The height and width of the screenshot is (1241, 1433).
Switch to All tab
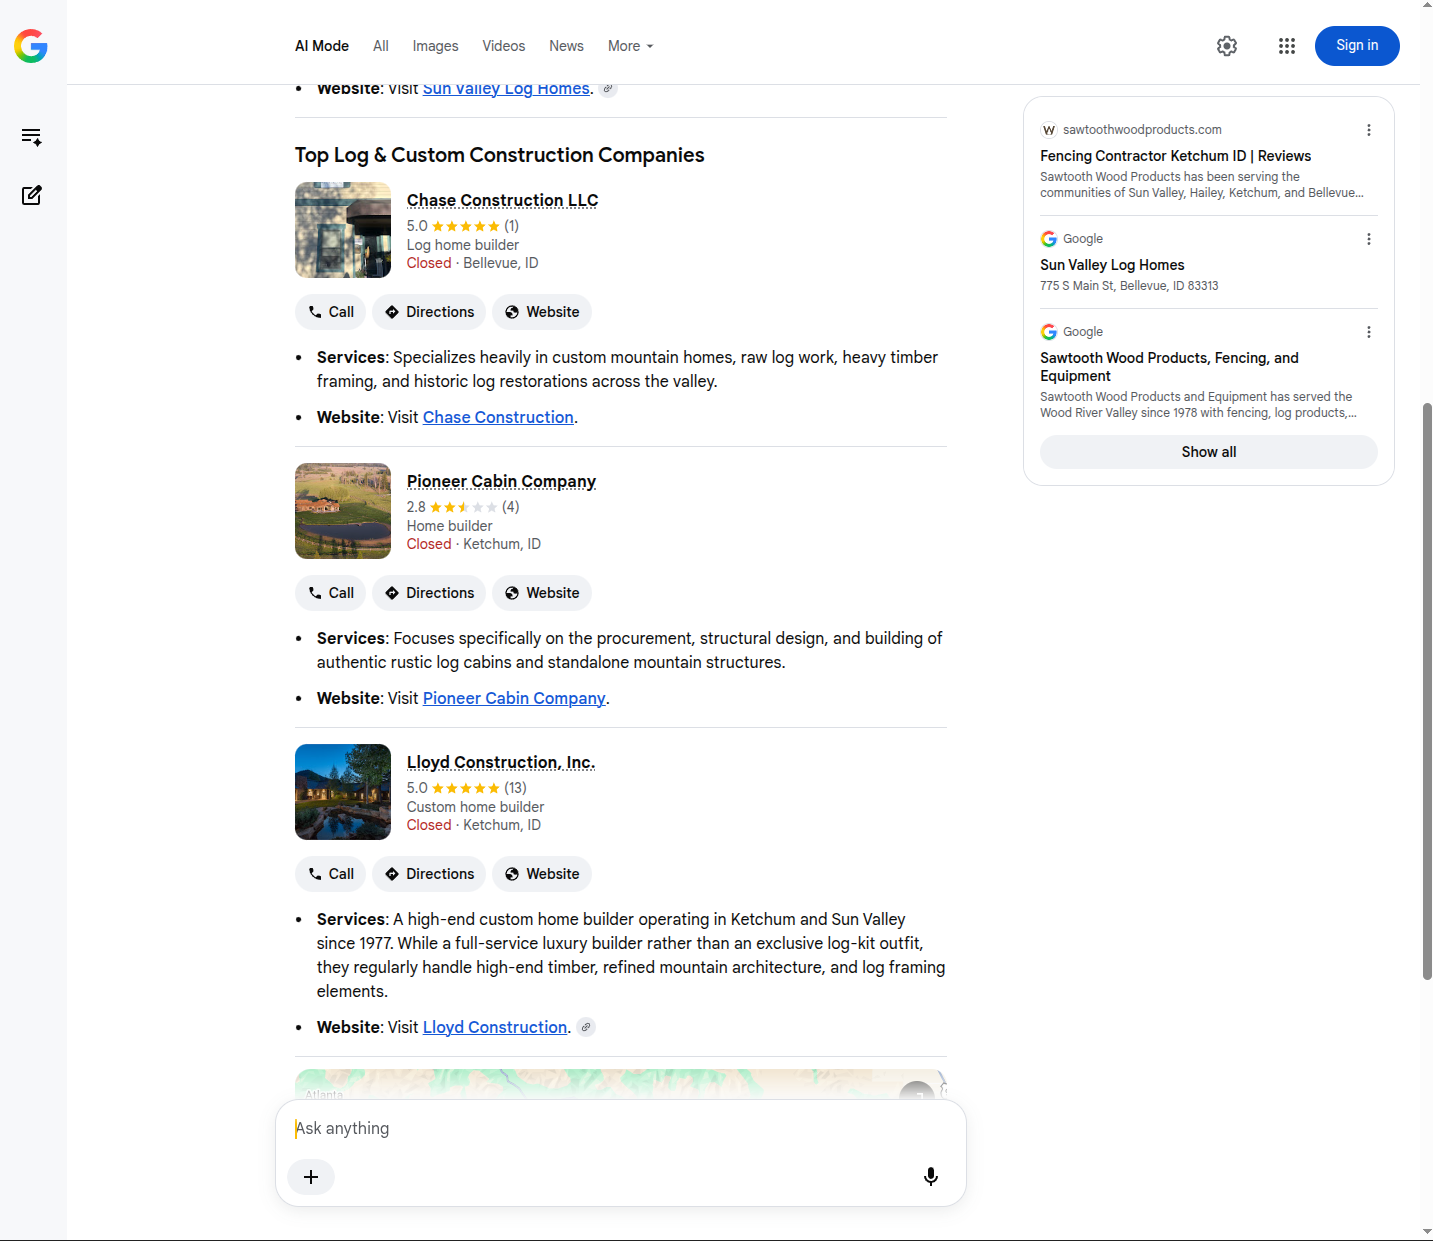point(381,46)
